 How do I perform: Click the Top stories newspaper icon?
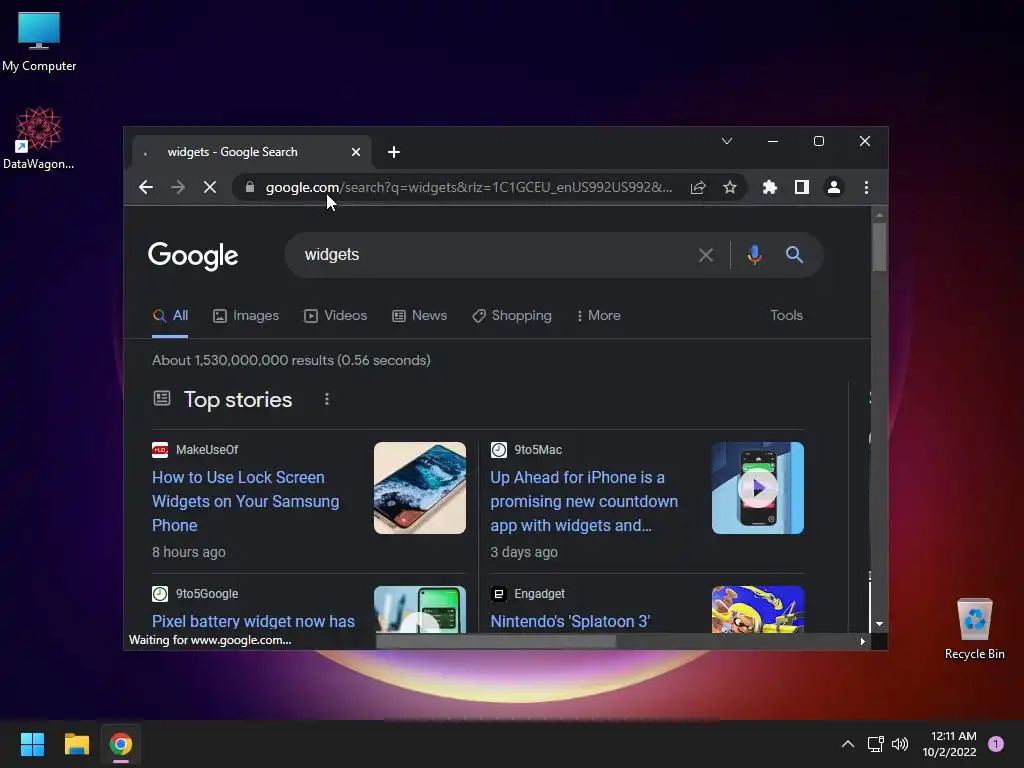point(161,398)
